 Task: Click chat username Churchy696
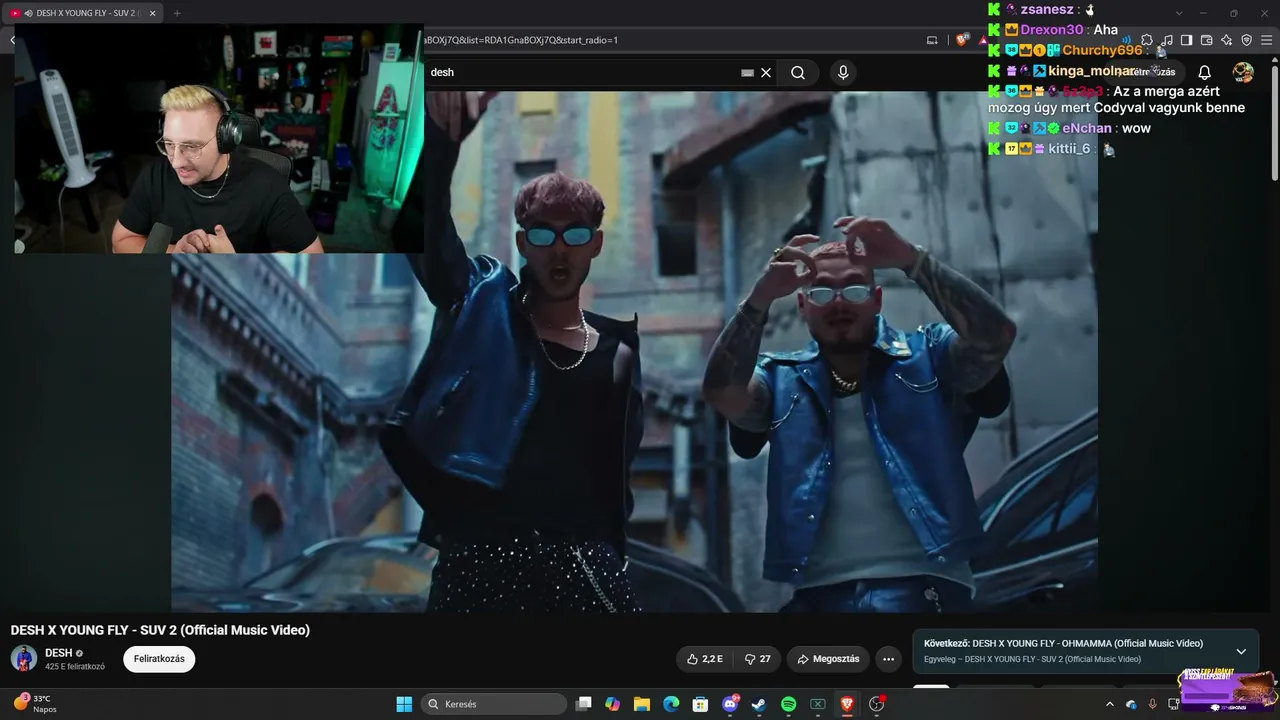(x=1102, y=50)
